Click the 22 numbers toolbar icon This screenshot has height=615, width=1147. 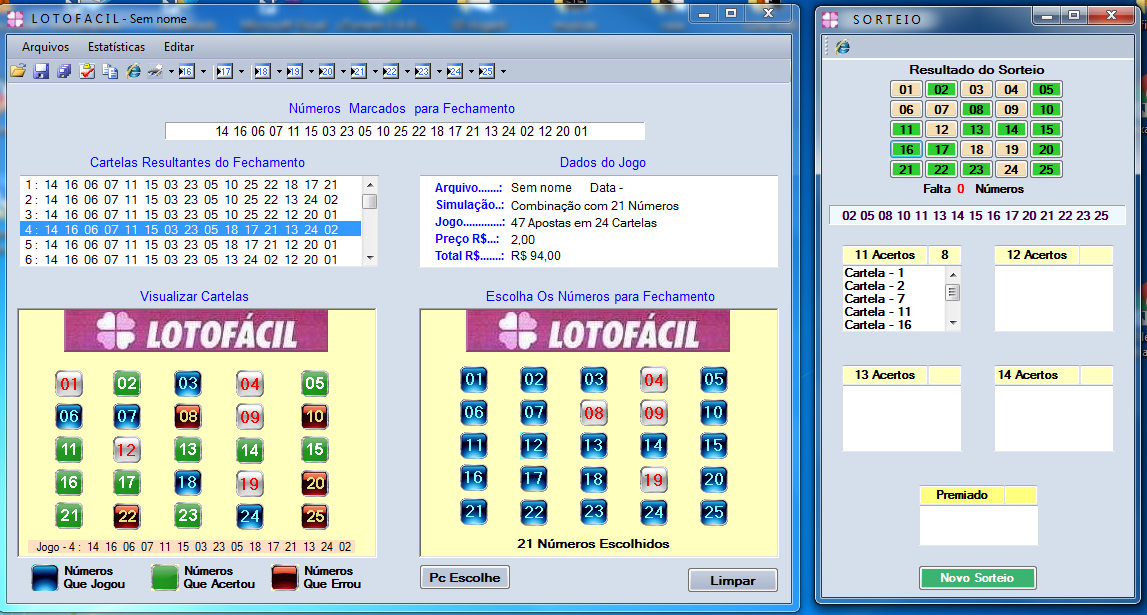[390, 71]
